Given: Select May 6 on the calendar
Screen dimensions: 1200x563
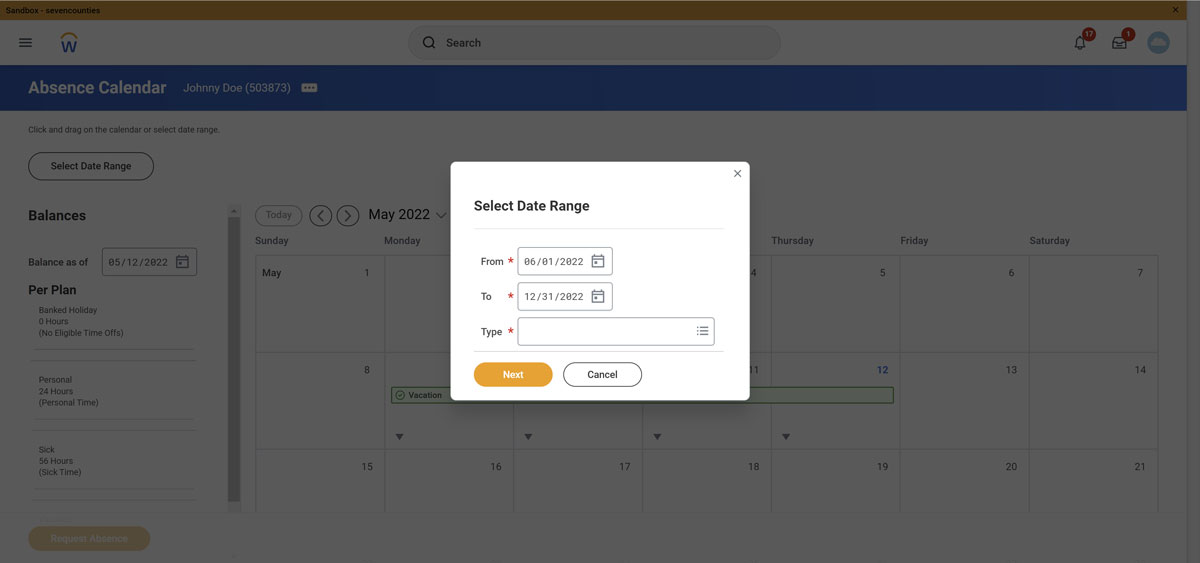Looking at the screenshot, I should pyautogui.click(x=964, y=304).
